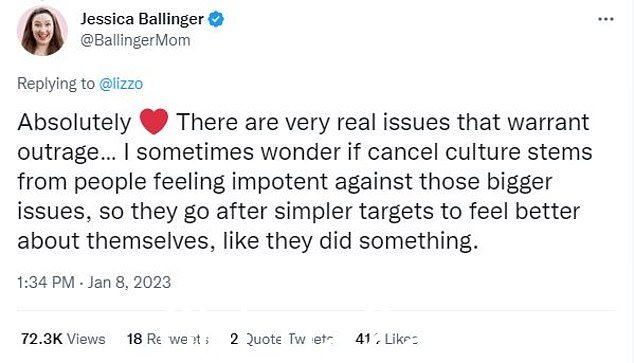Click the red heart emoji in tweet
Viewport: 634px width, 363px height.
click(x=154, y=122)
